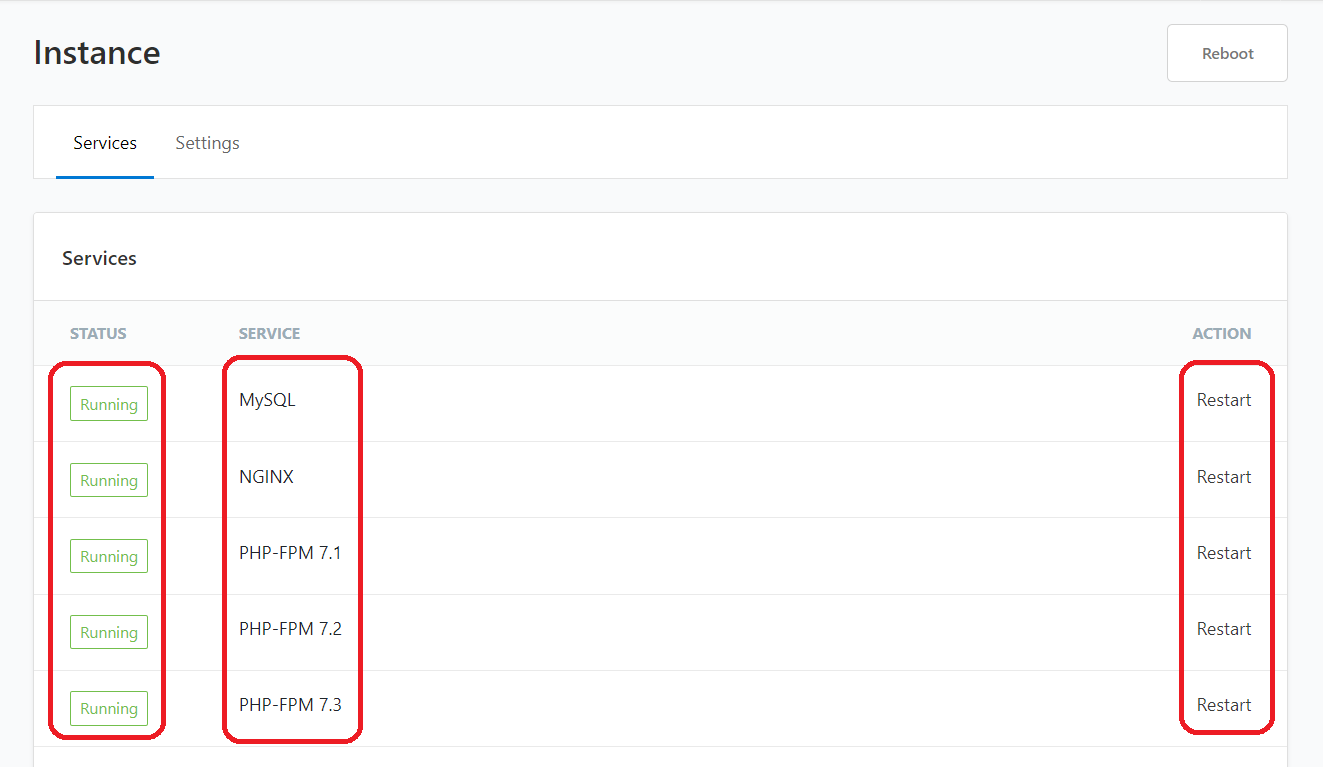Restart the MySQL service
The width and height of the screenshot is (1323, 767).
[1224, 400]
